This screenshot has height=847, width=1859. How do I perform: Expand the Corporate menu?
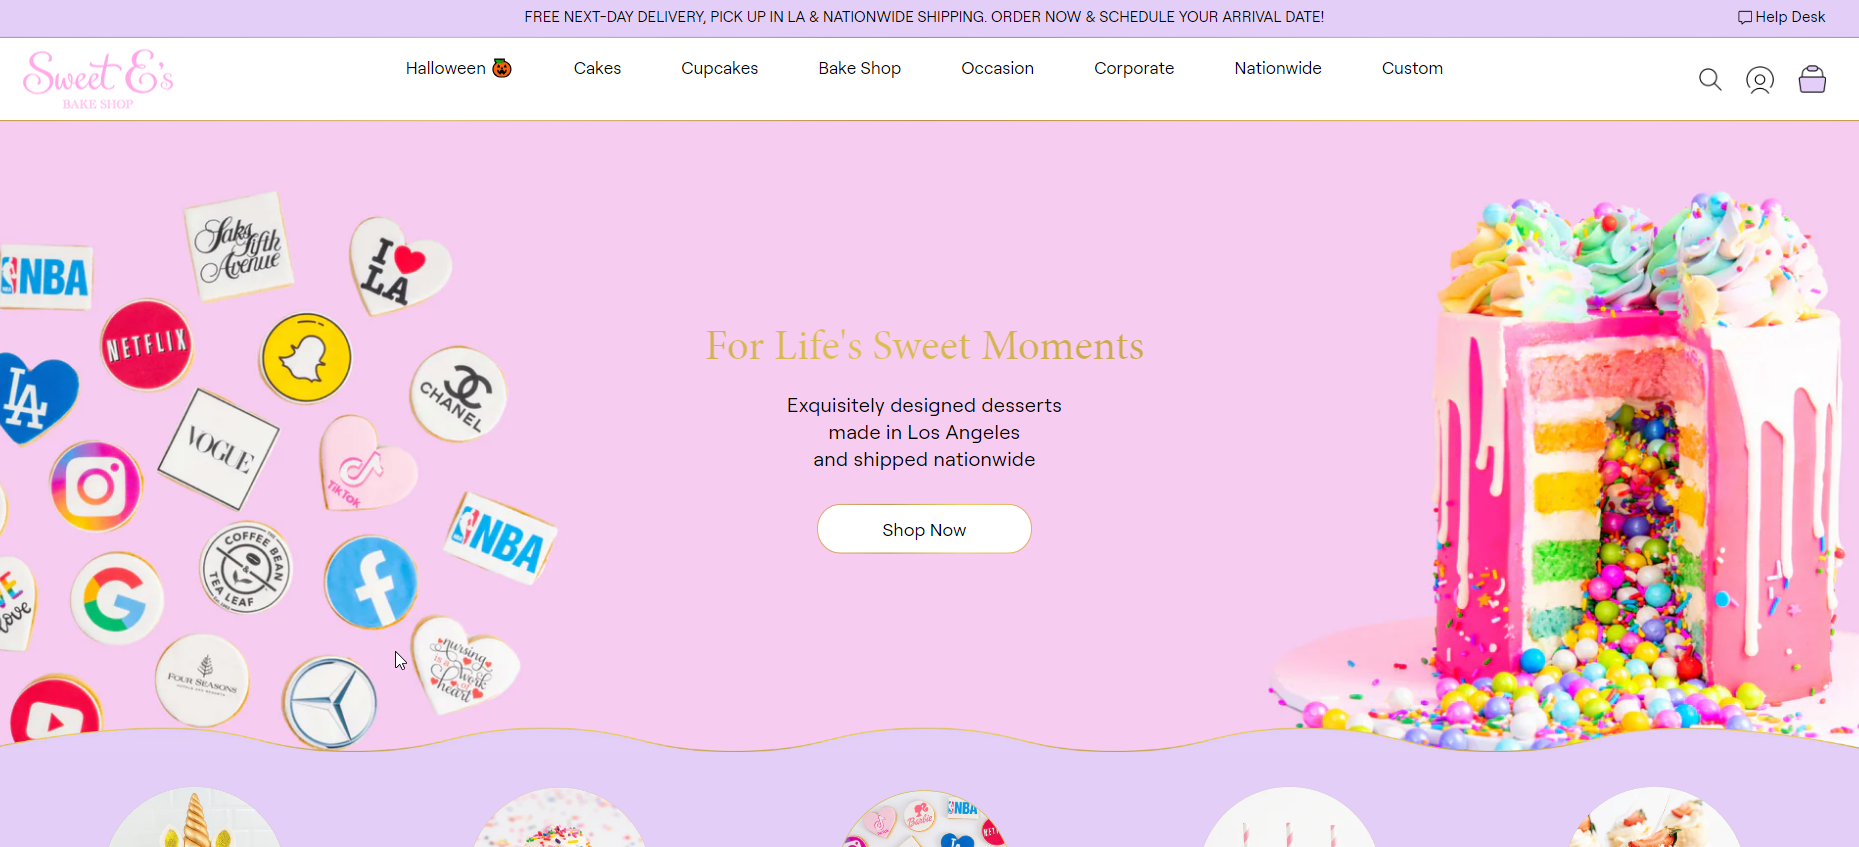click(x=1134, y=68)
